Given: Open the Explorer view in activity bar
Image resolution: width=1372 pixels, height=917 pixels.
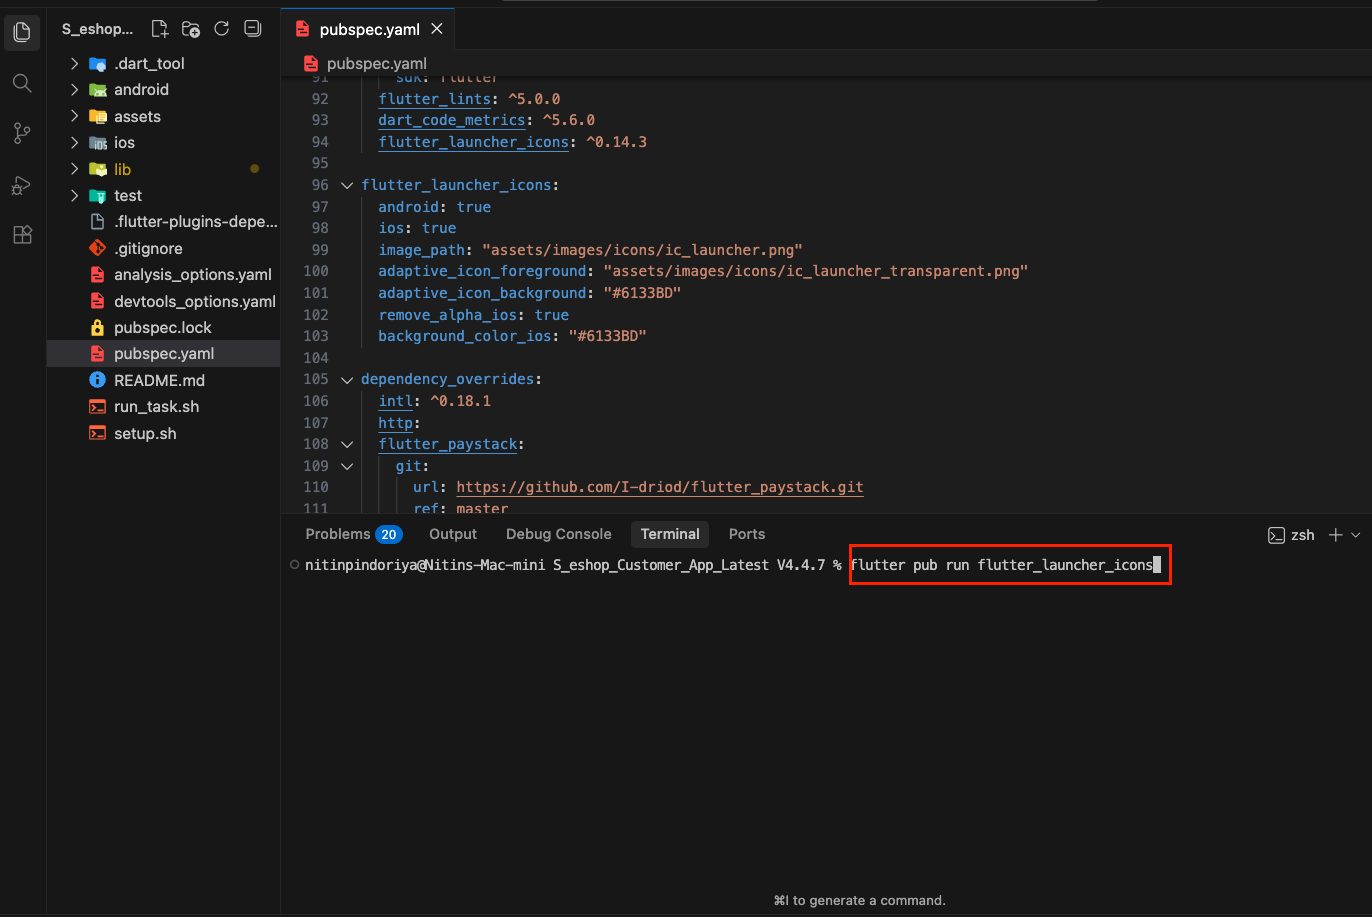Looking at the screenshot, I should tap(22, 32).
